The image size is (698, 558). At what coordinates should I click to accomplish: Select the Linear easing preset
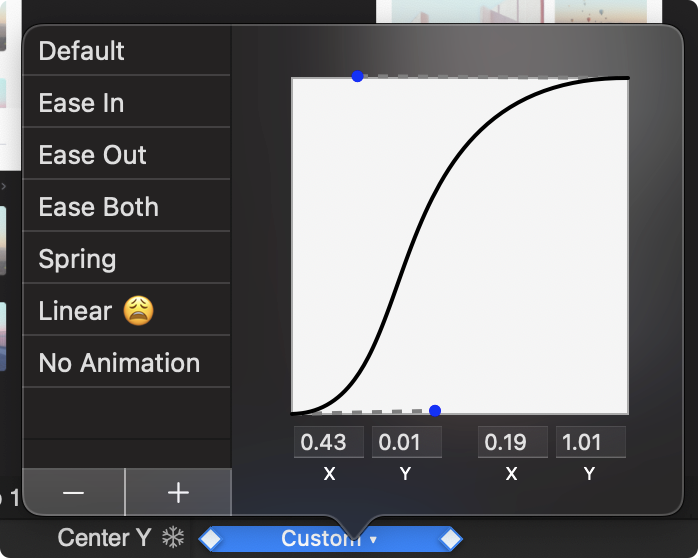click(x=127, y=311)
